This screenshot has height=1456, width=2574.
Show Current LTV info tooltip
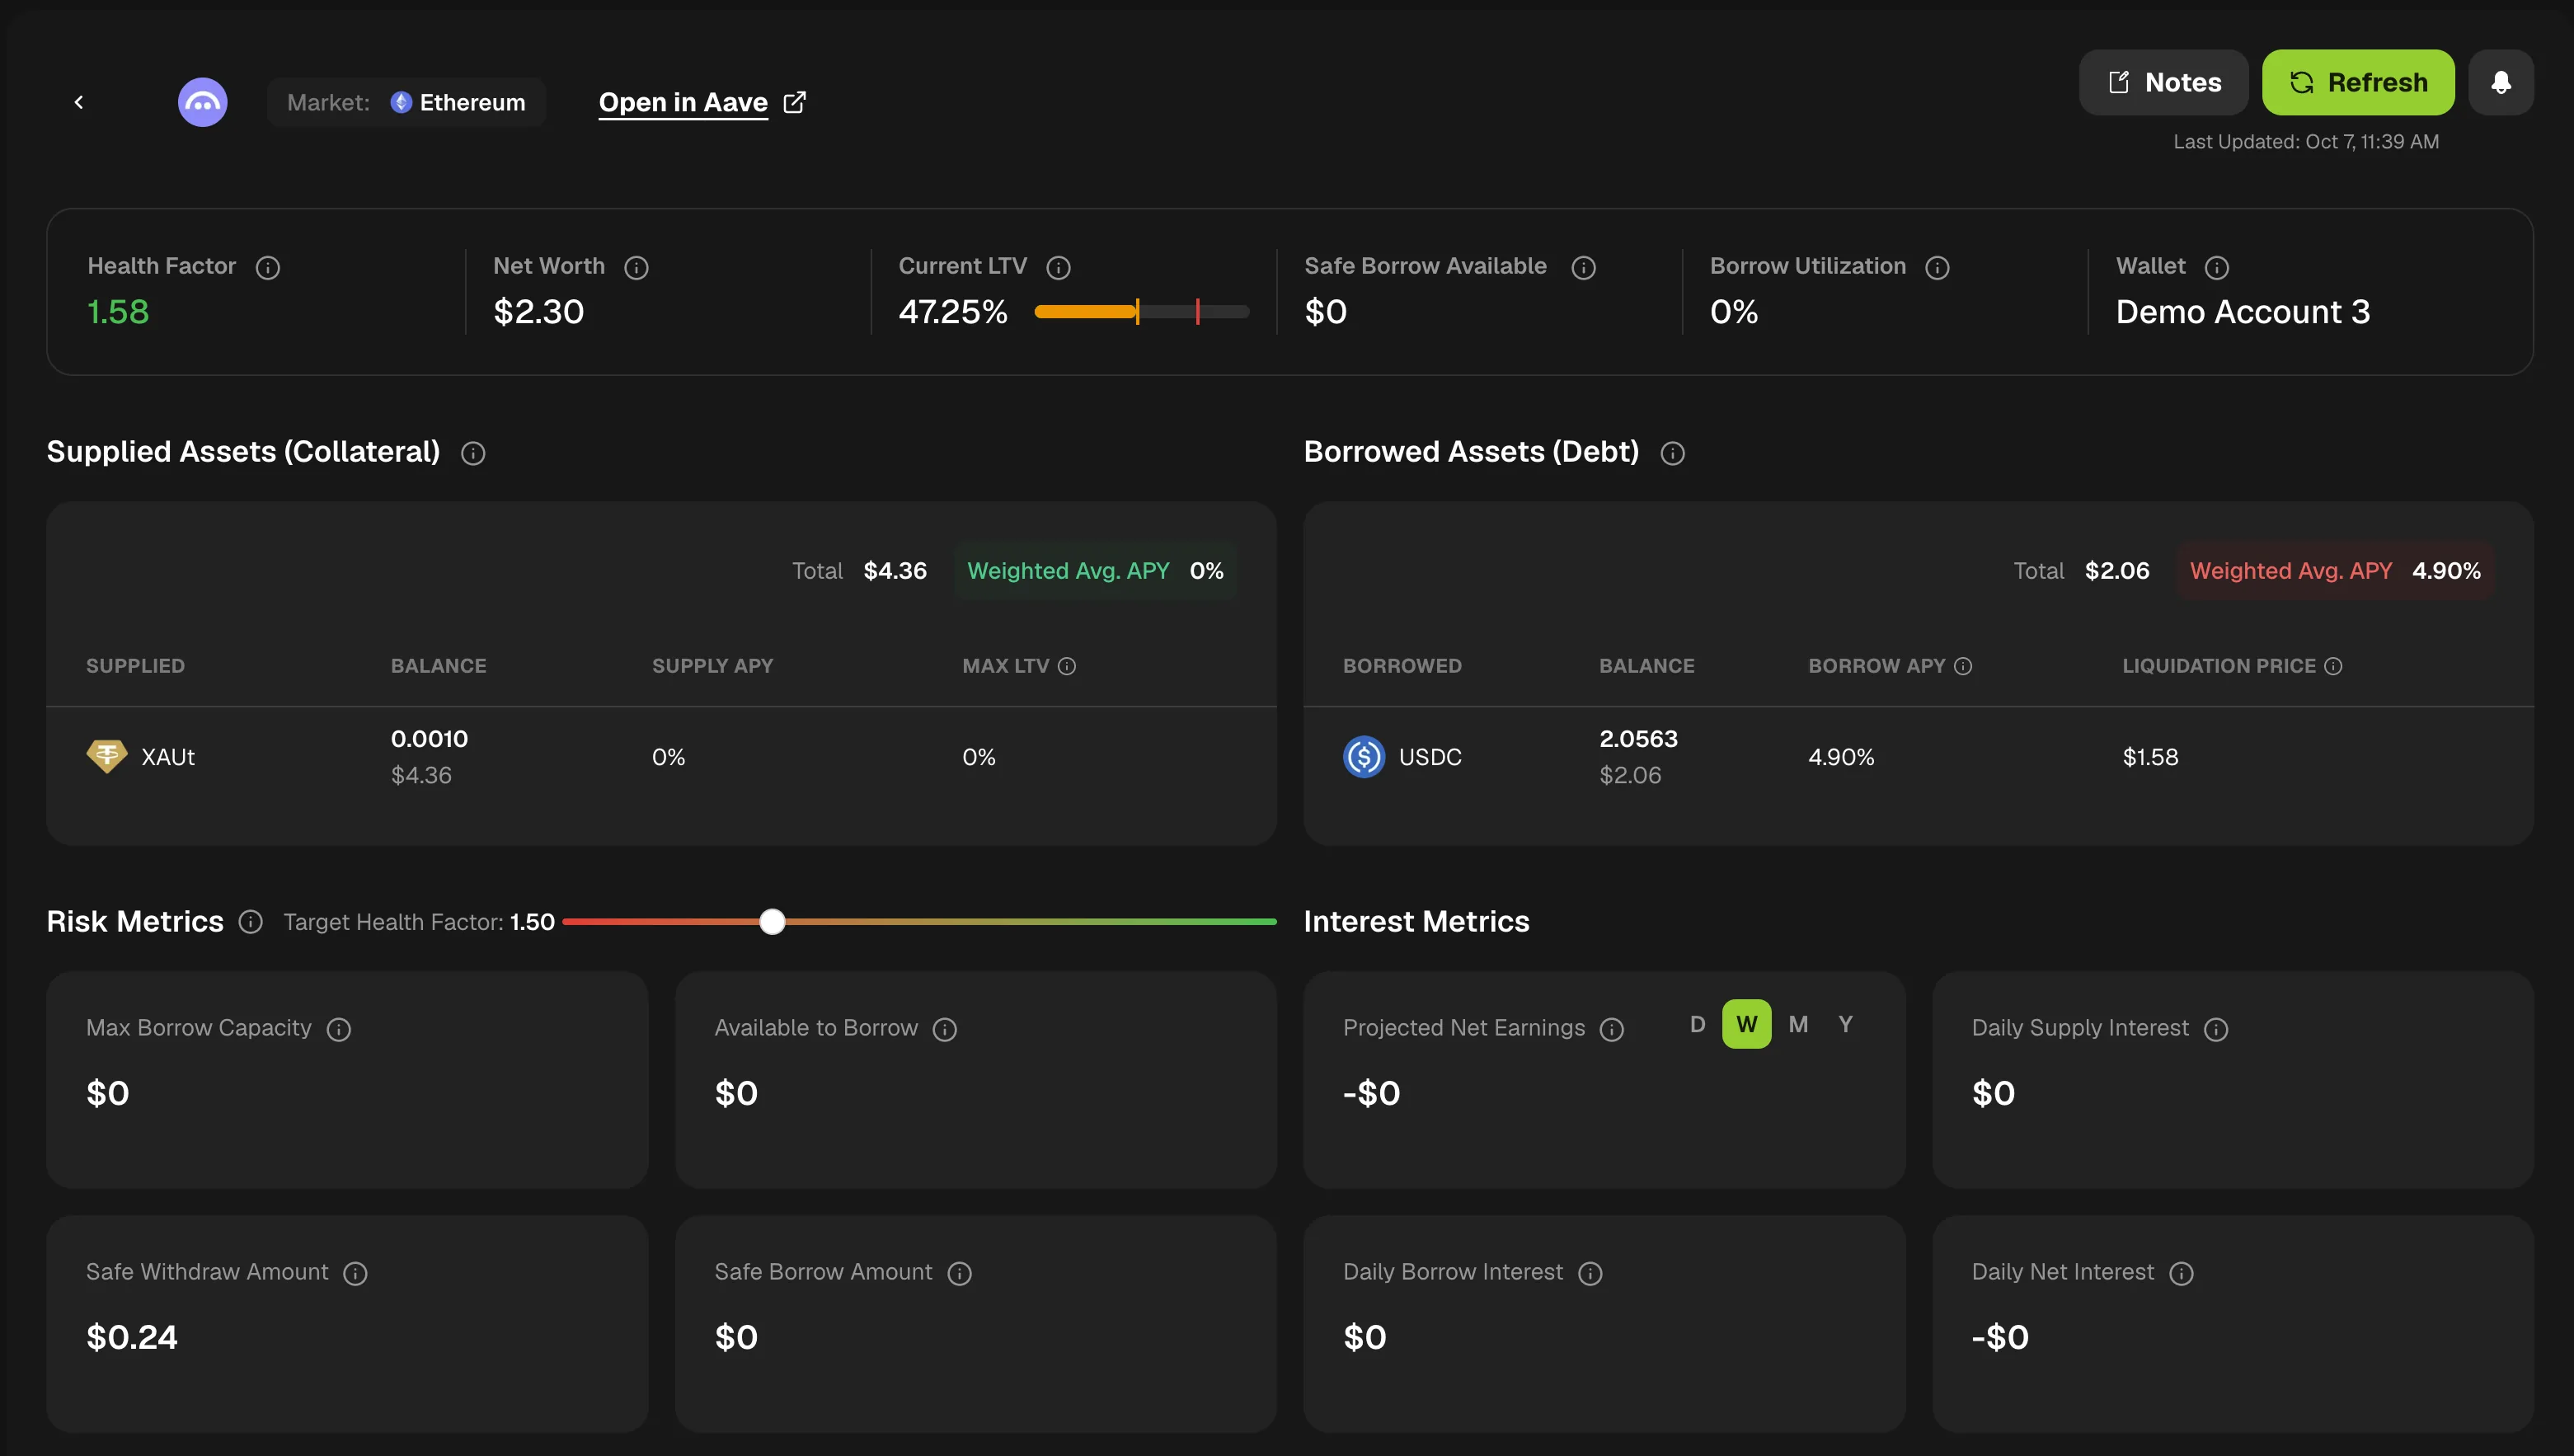[x=1058, y=267]
